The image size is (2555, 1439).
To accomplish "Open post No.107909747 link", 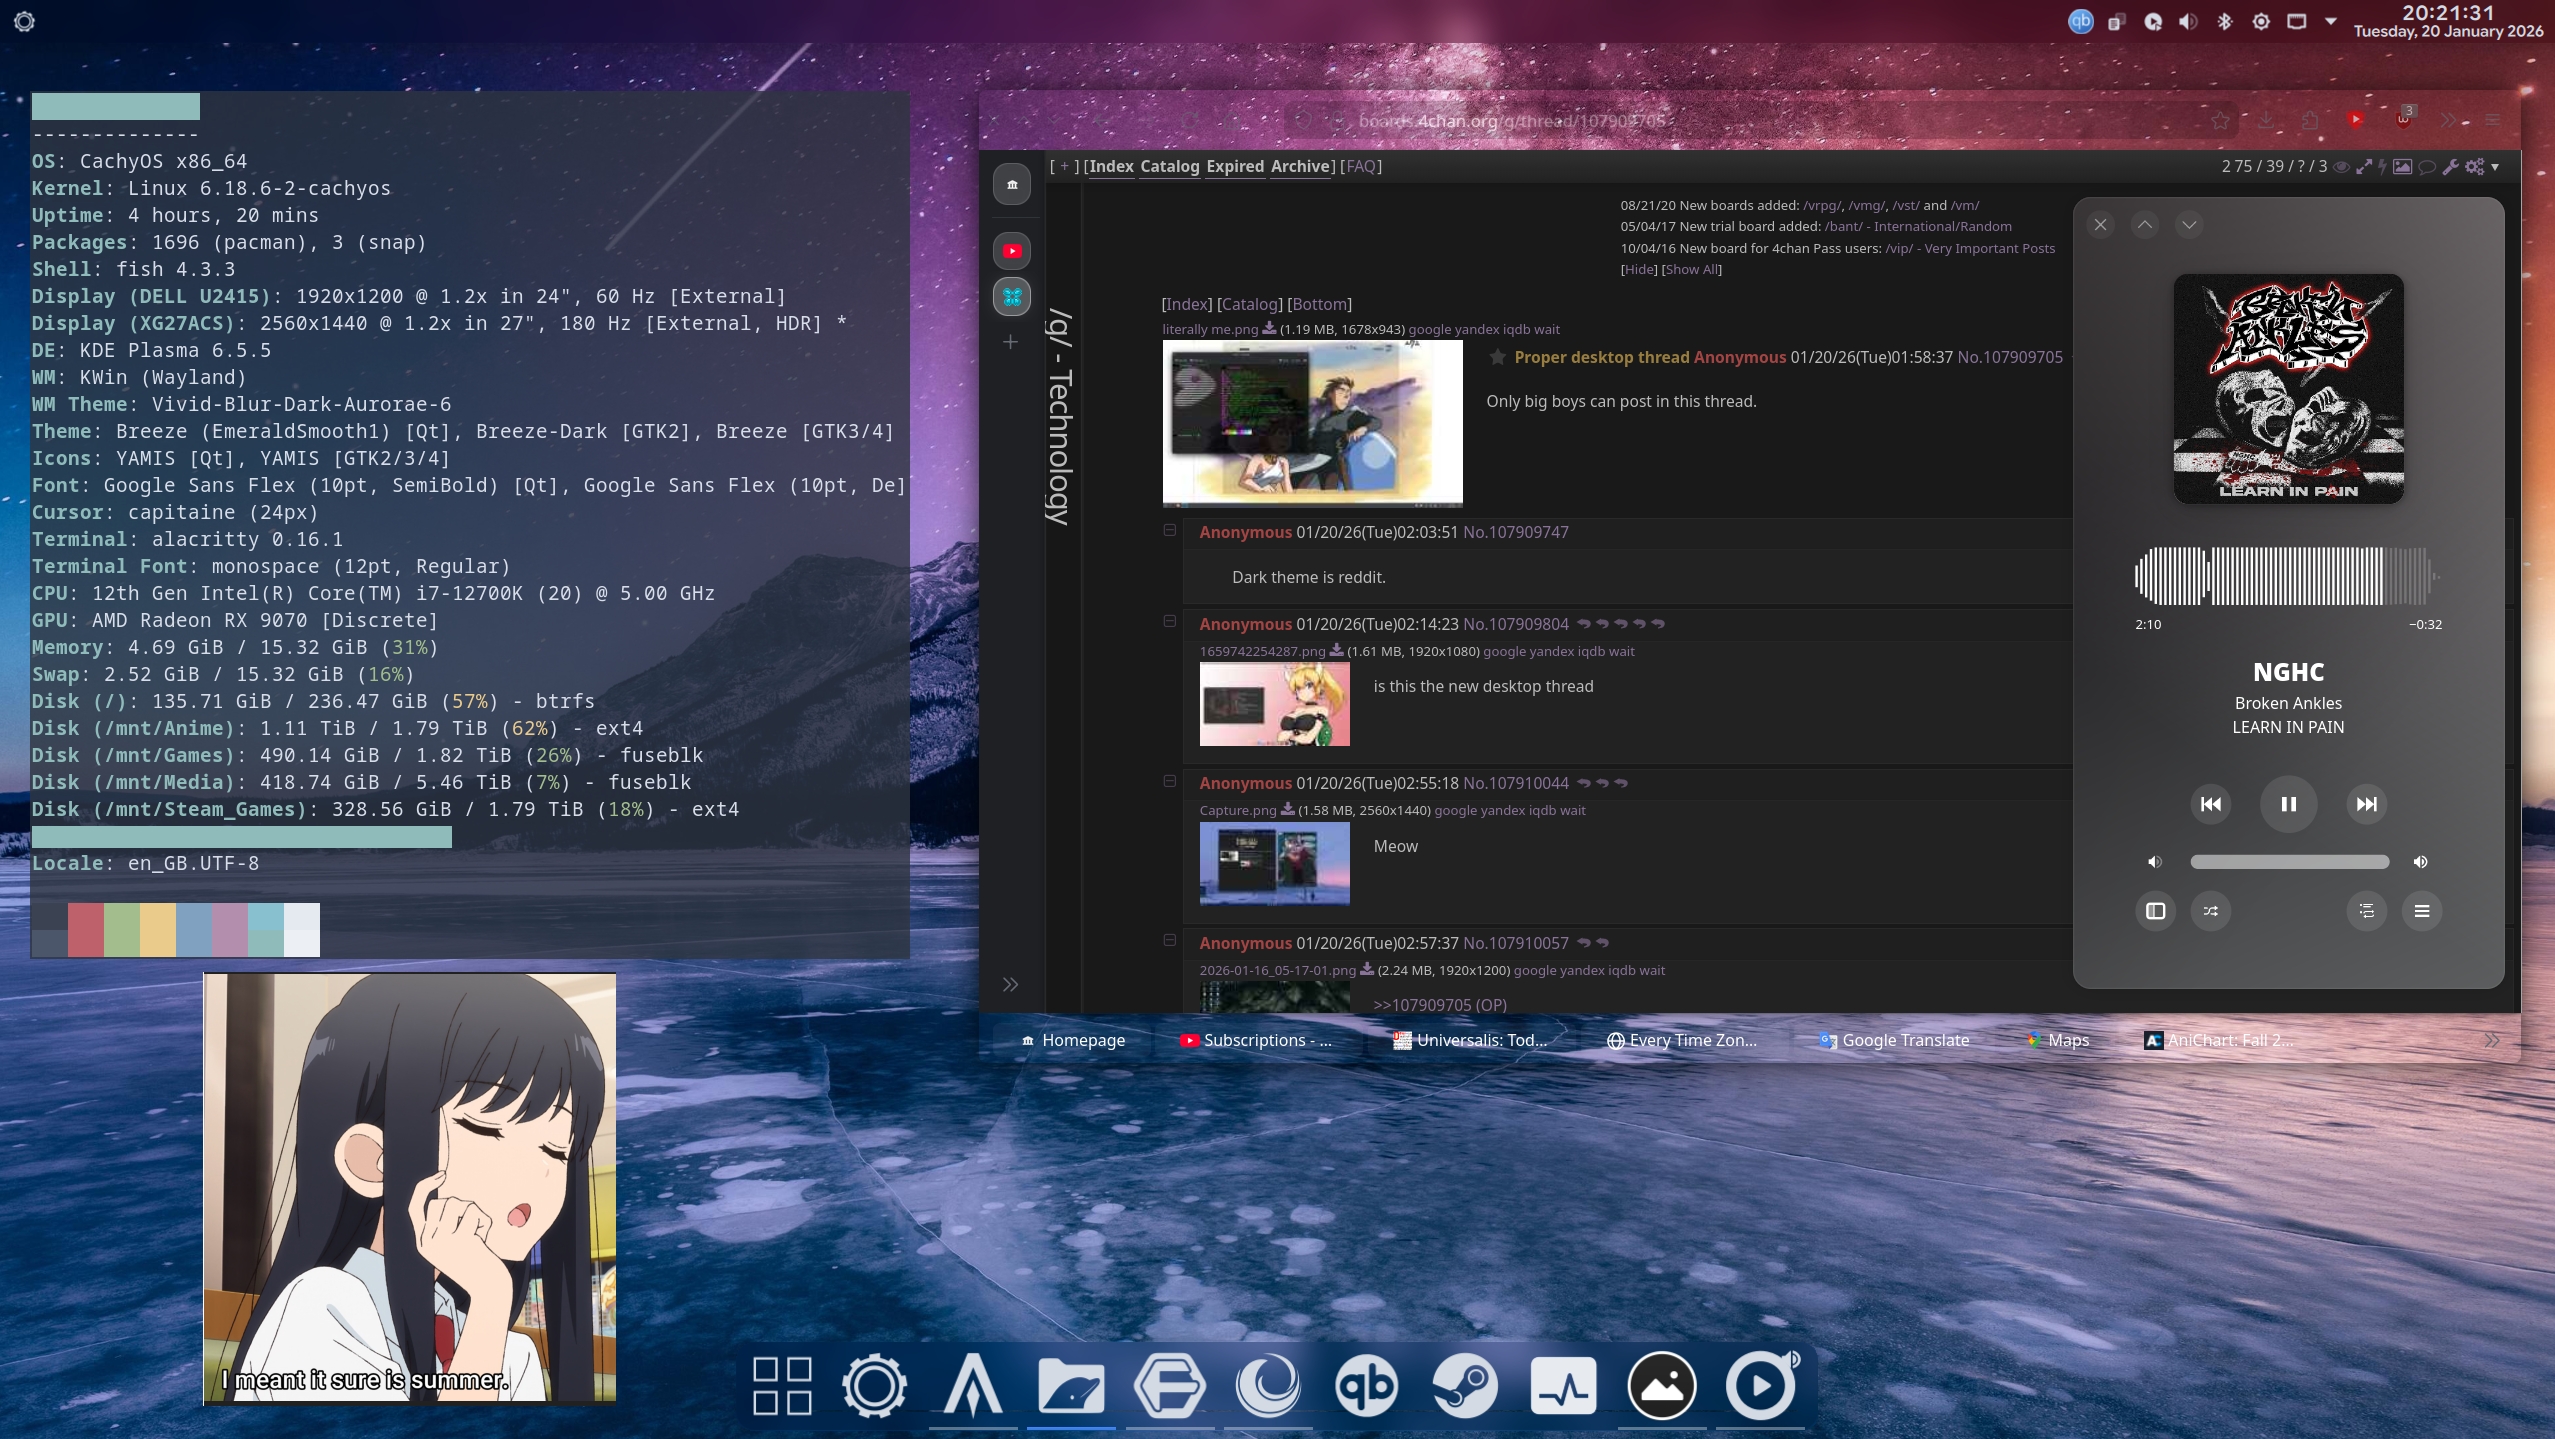I will coord(1515,532).
